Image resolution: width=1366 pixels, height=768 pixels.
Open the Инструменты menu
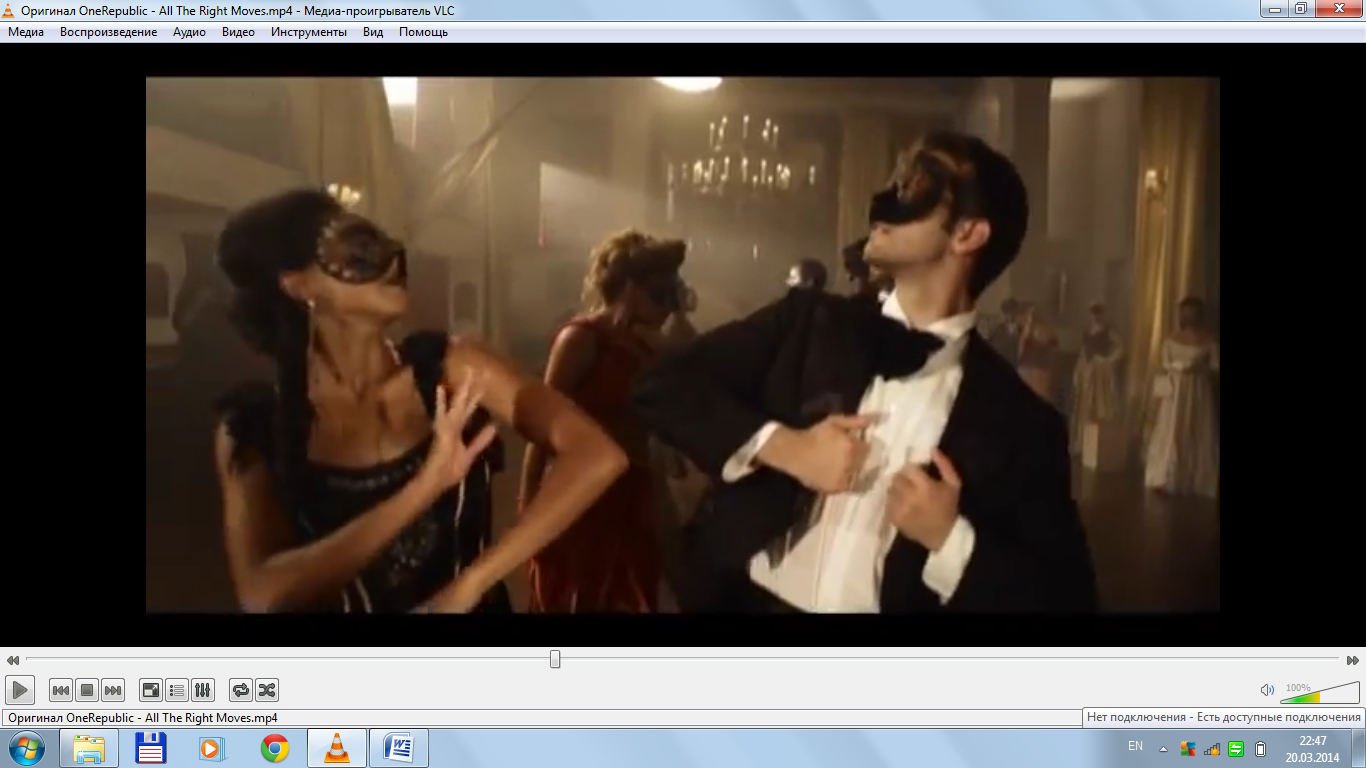point(309,32)
